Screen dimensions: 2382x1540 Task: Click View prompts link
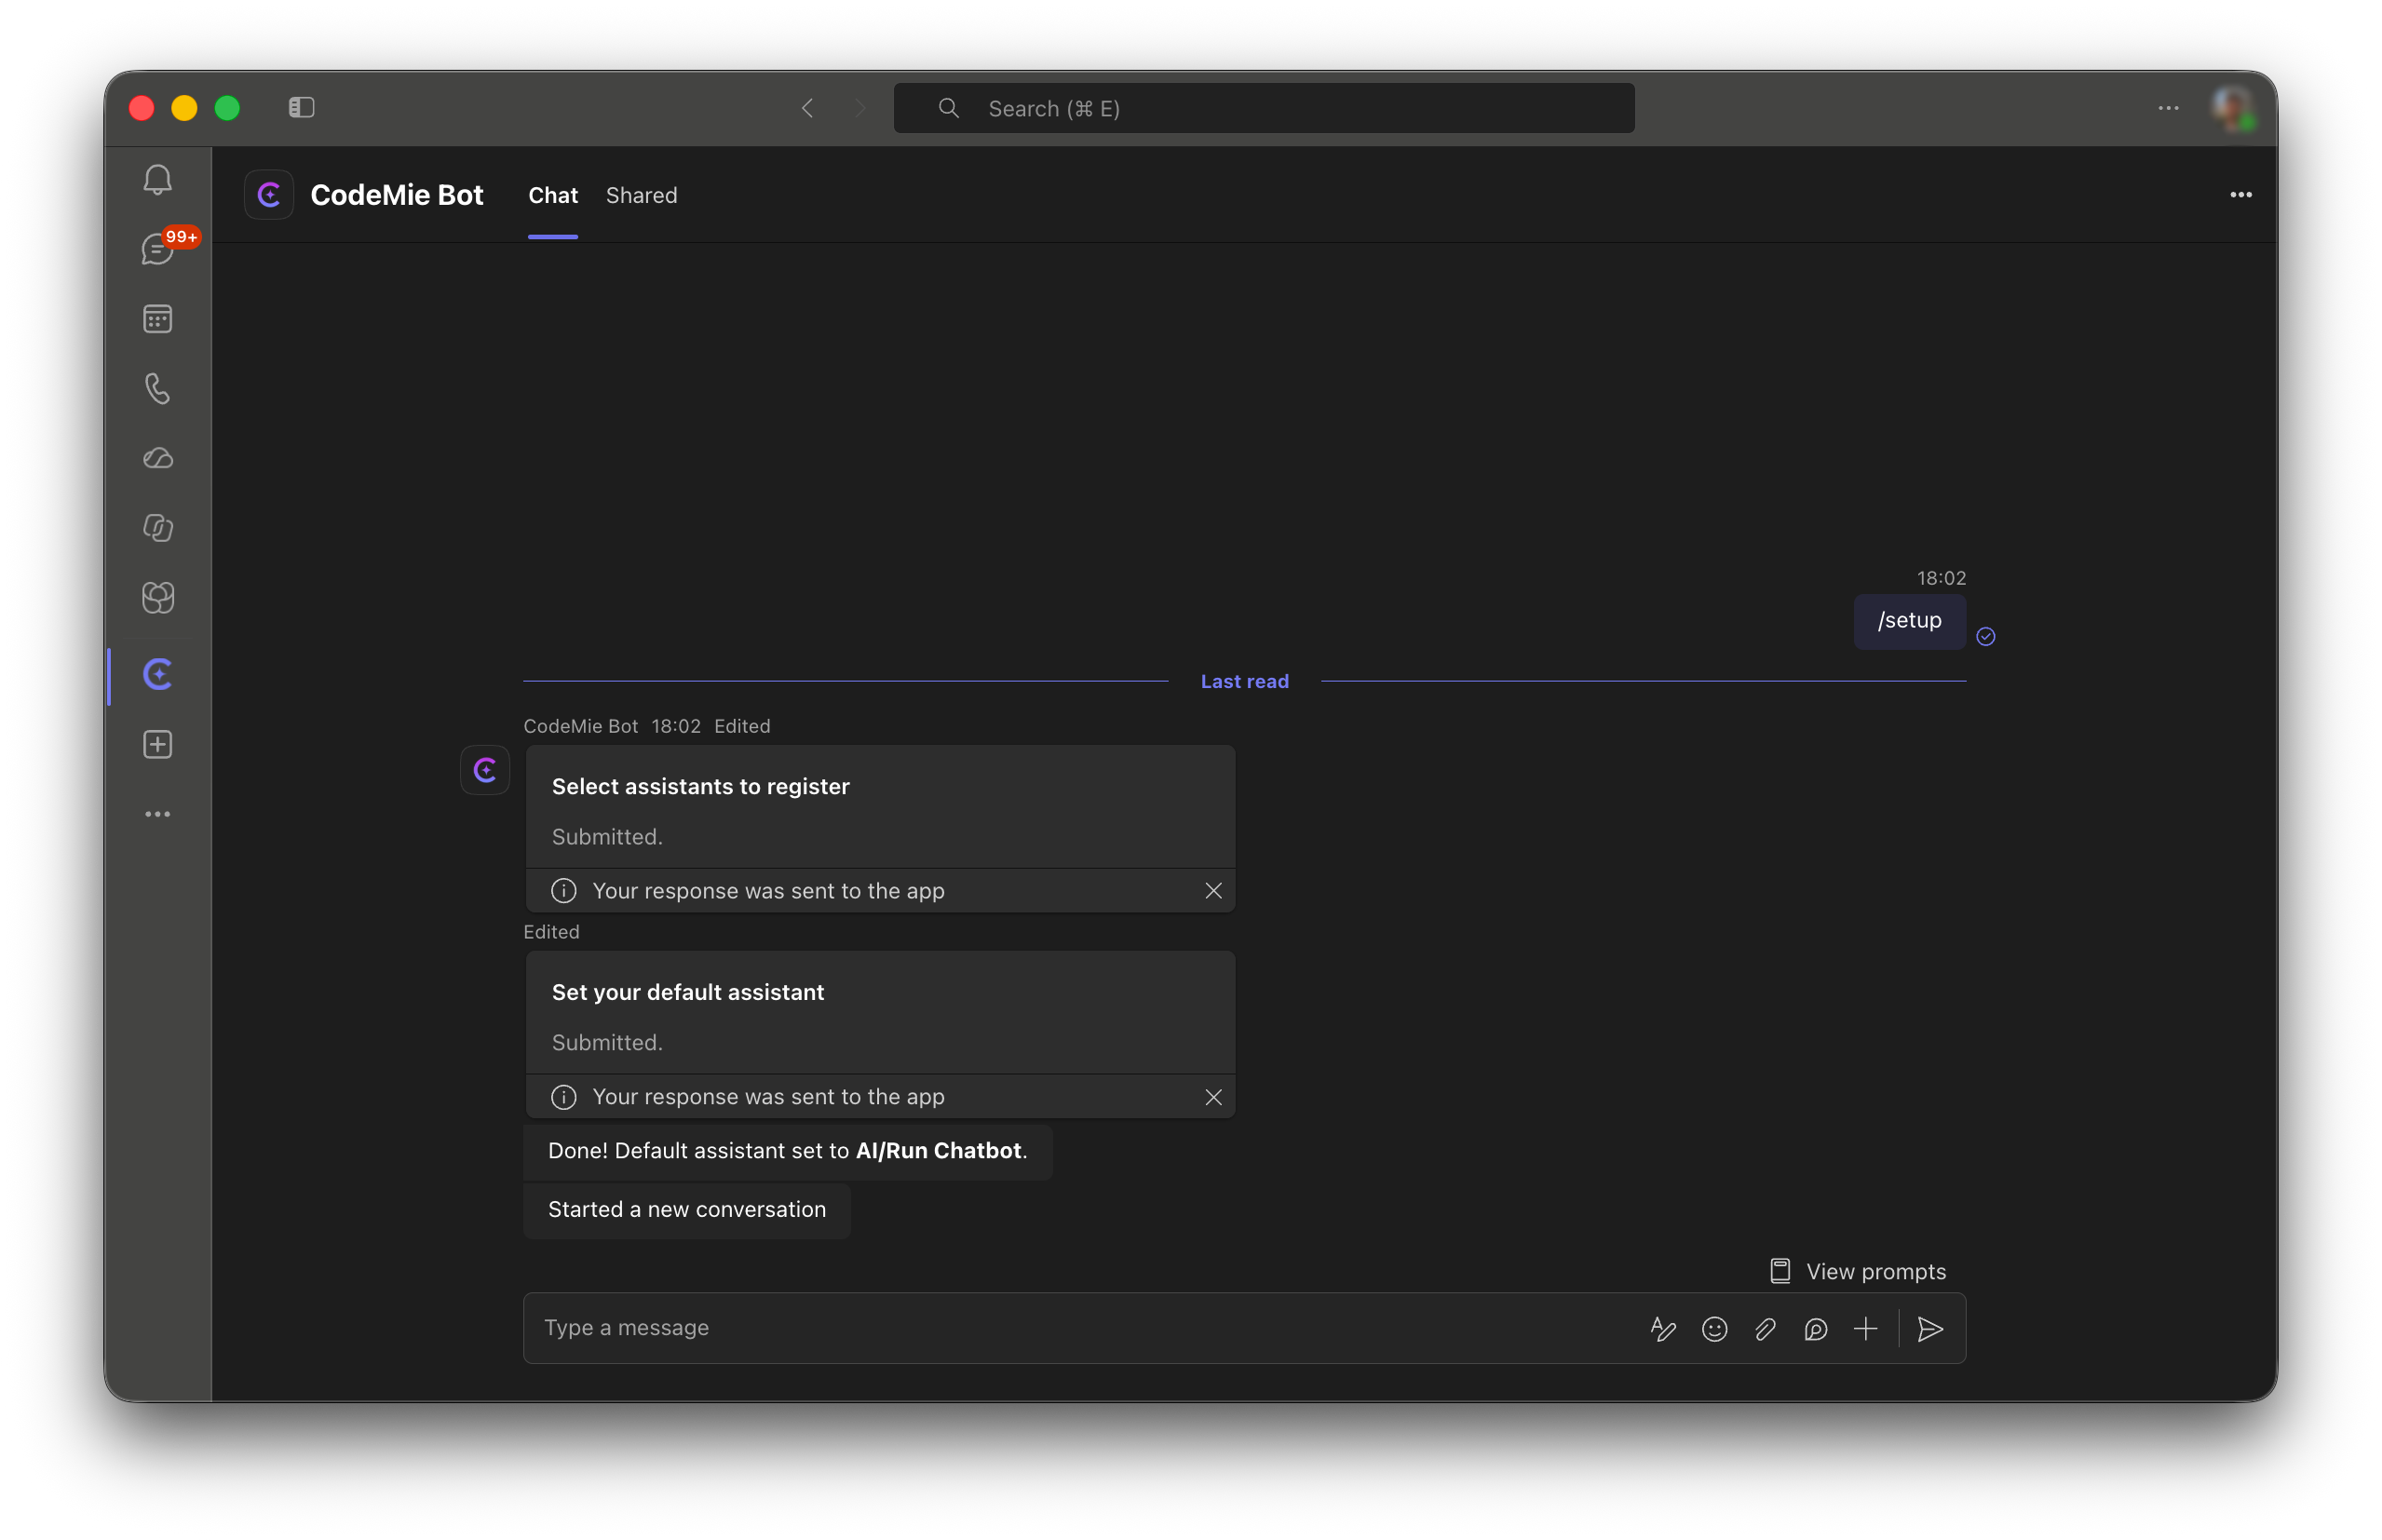tap(1857, 1271)
